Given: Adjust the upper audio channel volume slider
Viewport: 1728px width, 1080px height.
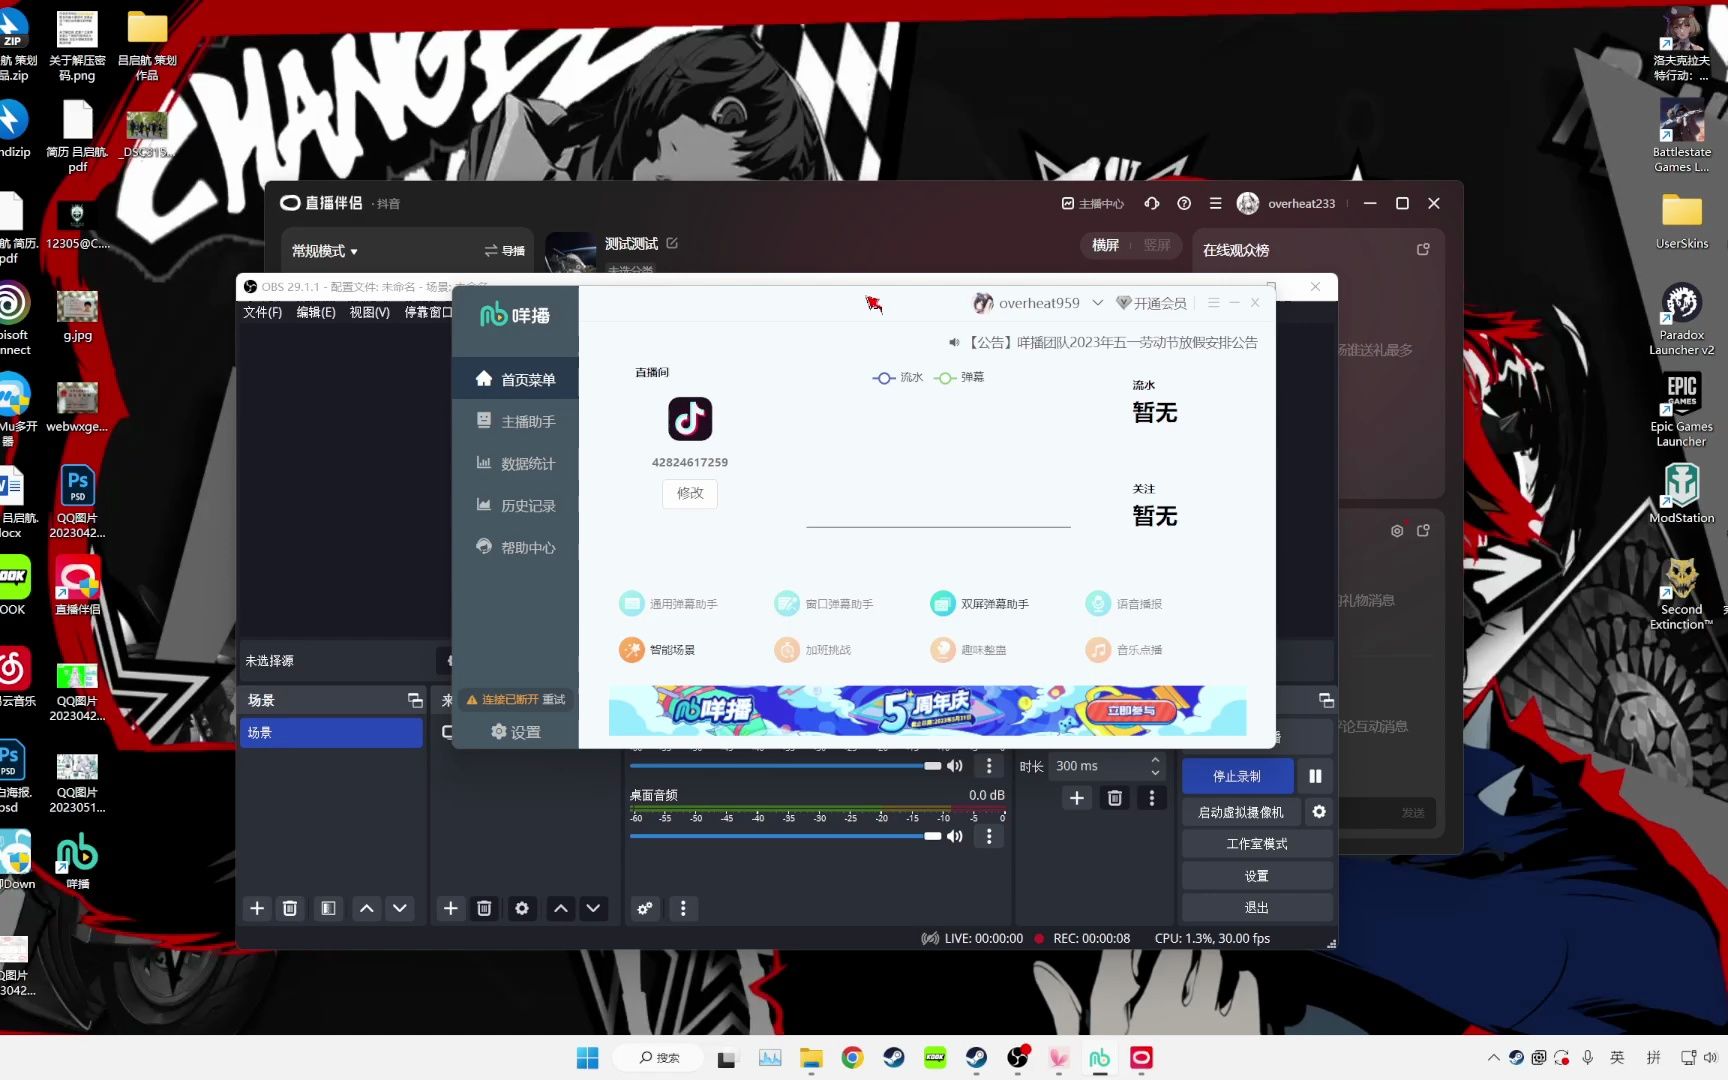Looking at the screenshot, I should (x=786, y=766).
